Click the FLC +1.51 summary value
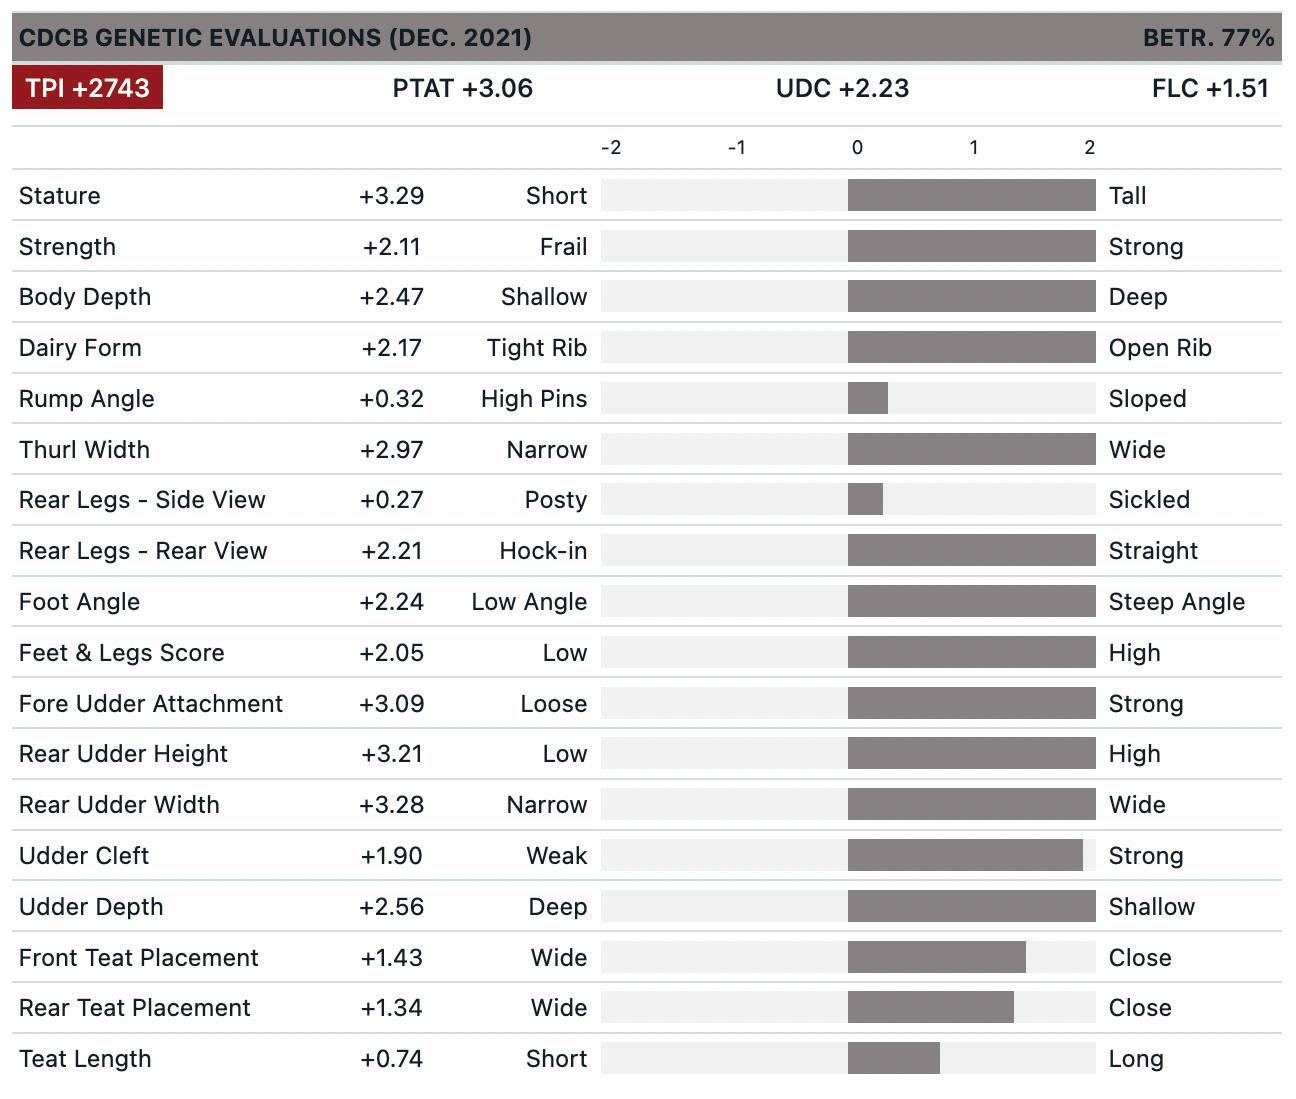This screenshot has height=1099, width=1296. [1209, 88]
